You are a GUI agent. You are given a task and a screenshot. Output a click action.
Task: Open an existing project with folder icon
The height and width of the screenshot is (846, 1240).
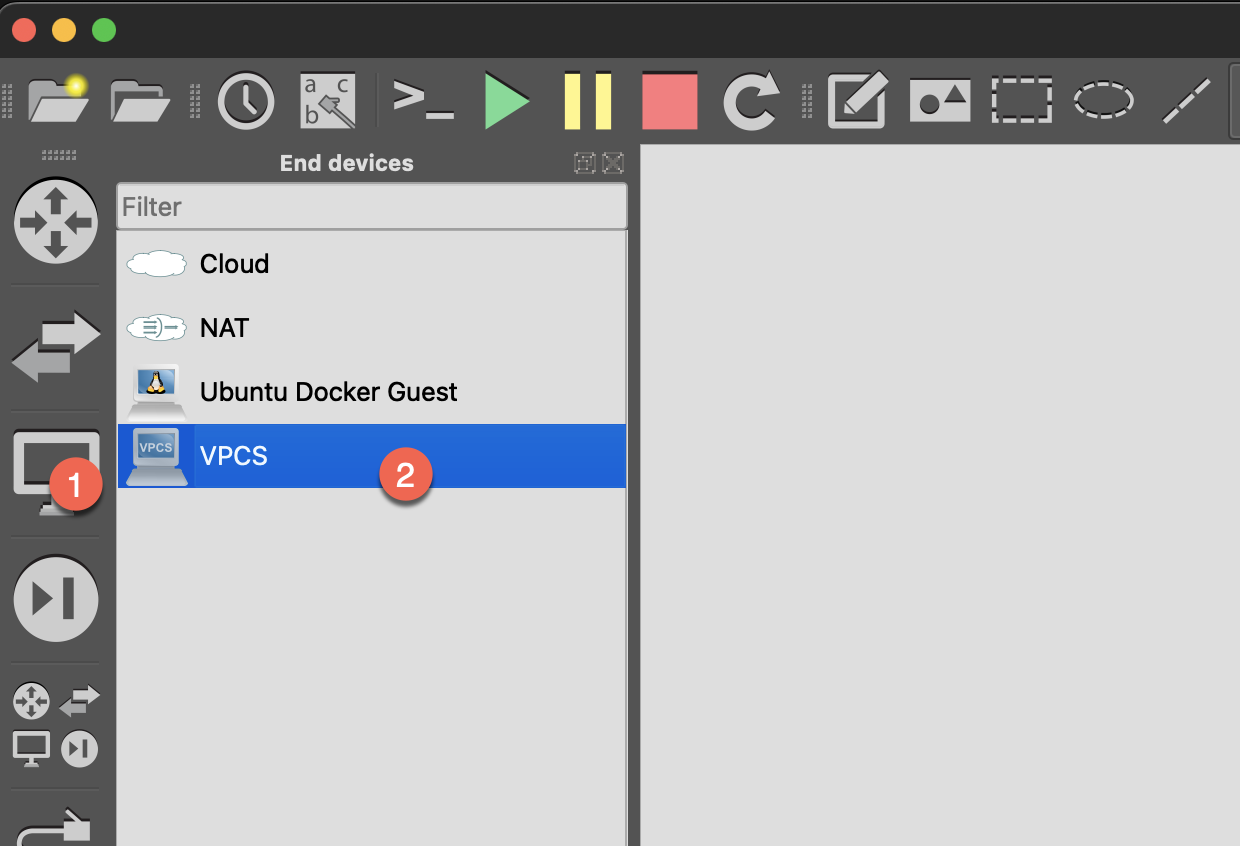click(139, 100)
